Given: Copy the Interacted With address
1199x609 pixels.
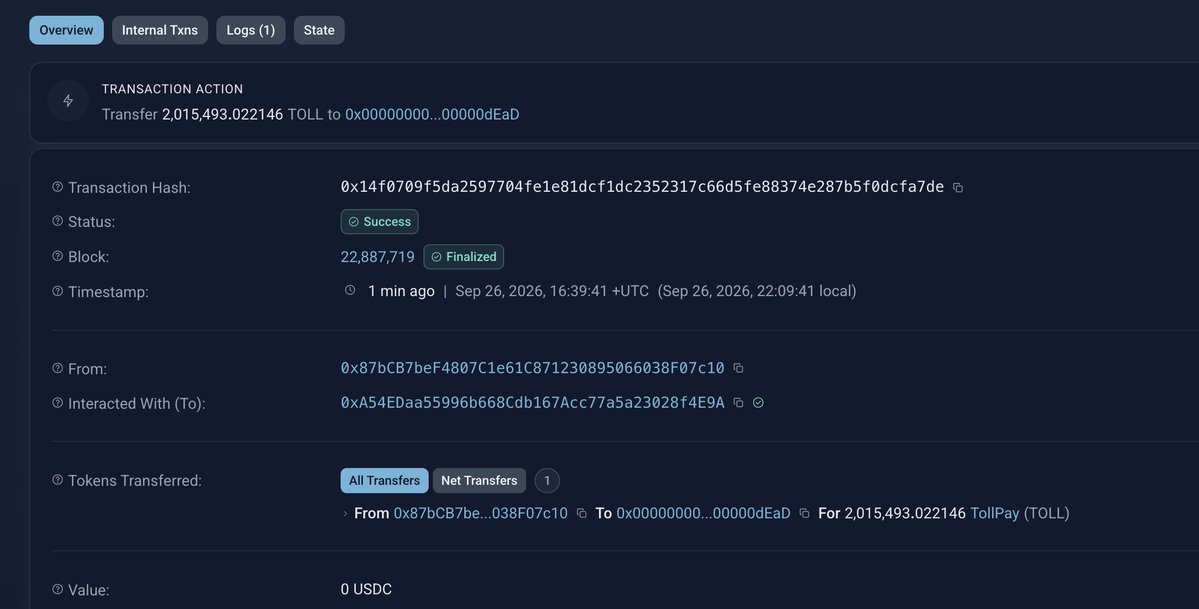Looking at the screenshot, I should tap(738, 402).
